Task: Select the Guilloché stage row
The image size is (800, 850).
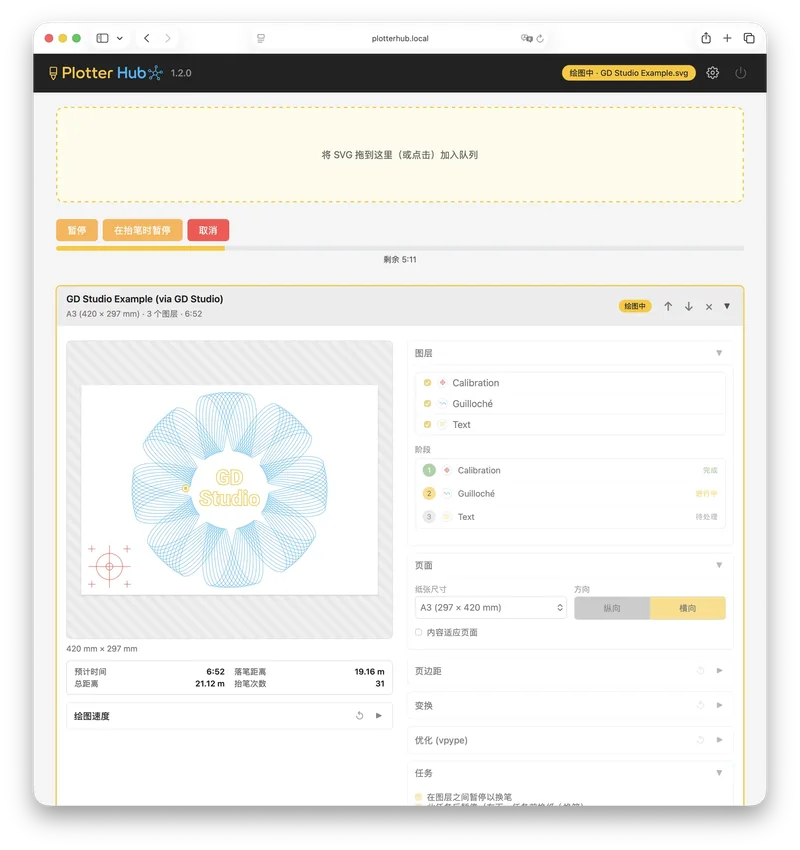Action: (x=570, y=493)
